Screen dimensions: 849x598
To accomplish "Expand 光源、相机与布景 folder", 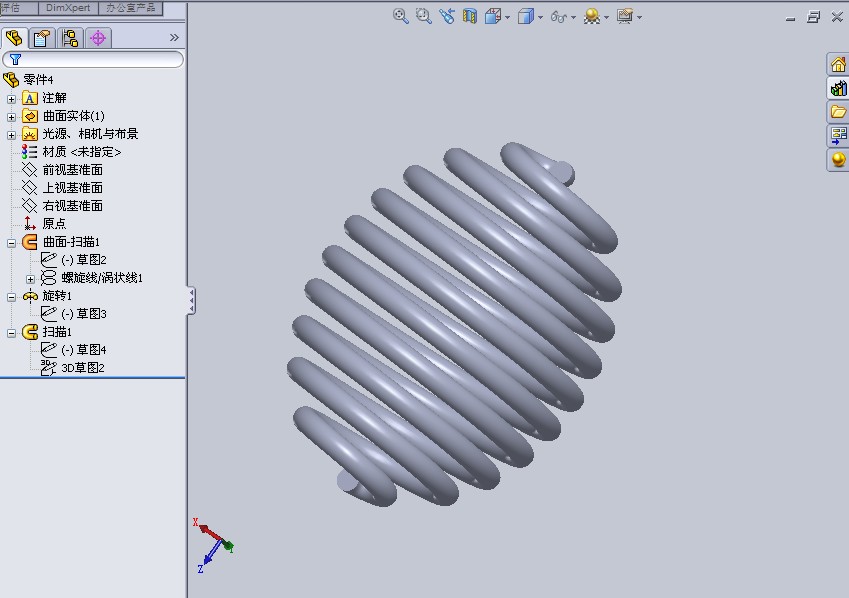I will point(11,135).
